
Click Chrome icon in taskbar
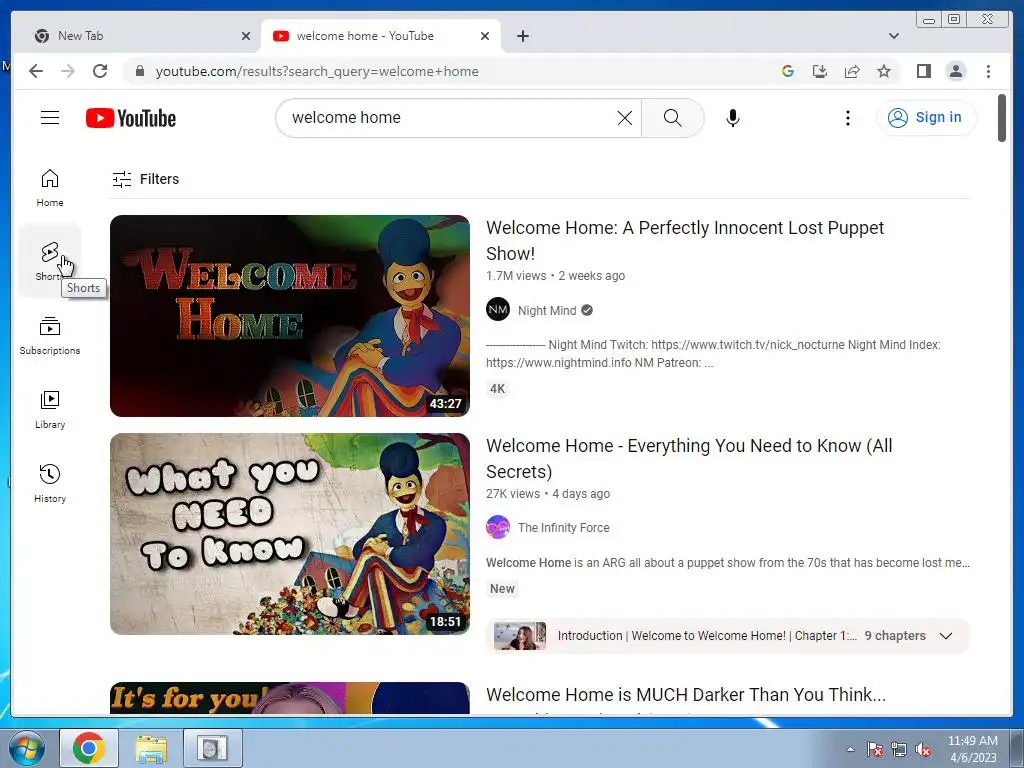(x=89, y=748)
